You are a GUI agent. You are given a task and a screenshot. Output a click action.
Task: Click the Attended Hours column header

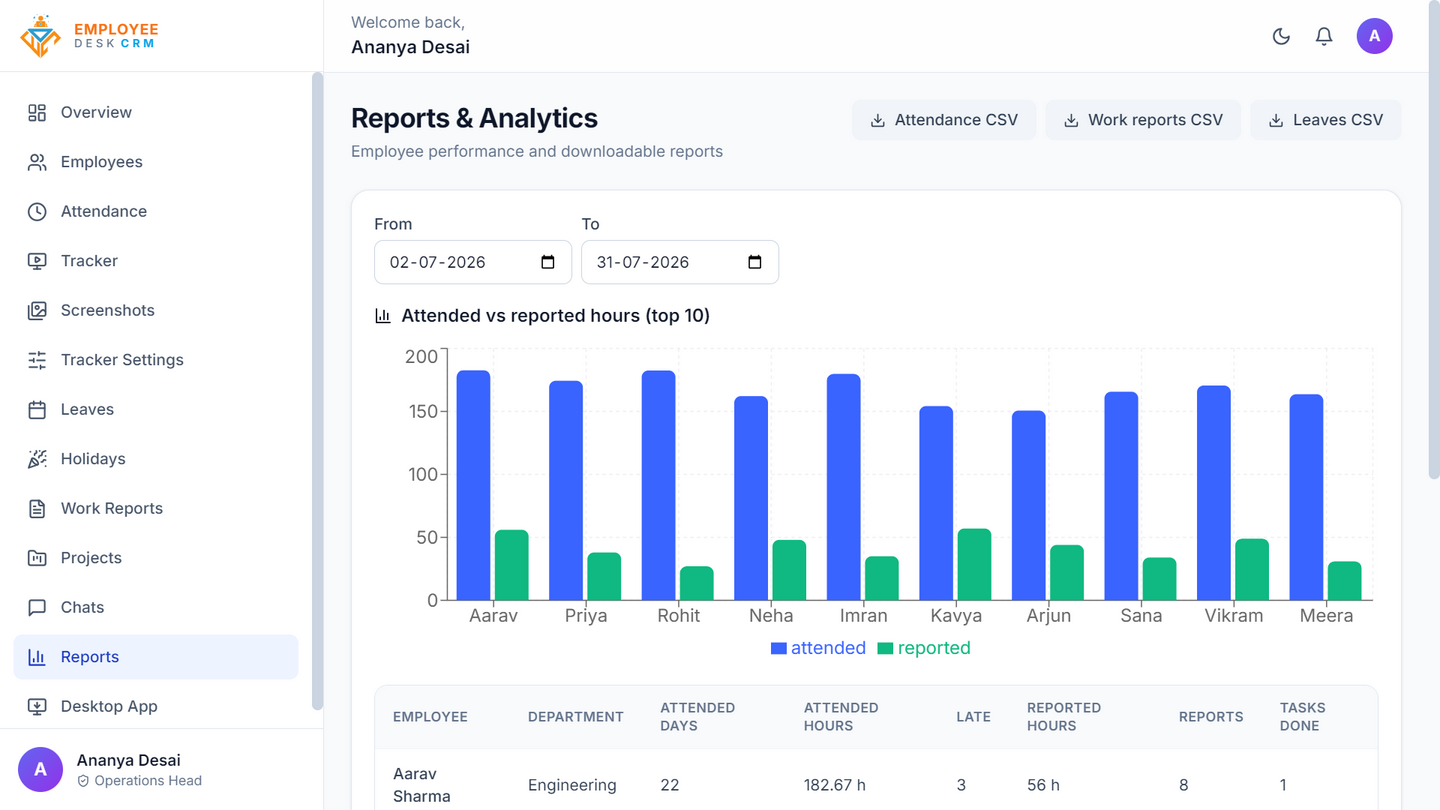tap(841, 717)
